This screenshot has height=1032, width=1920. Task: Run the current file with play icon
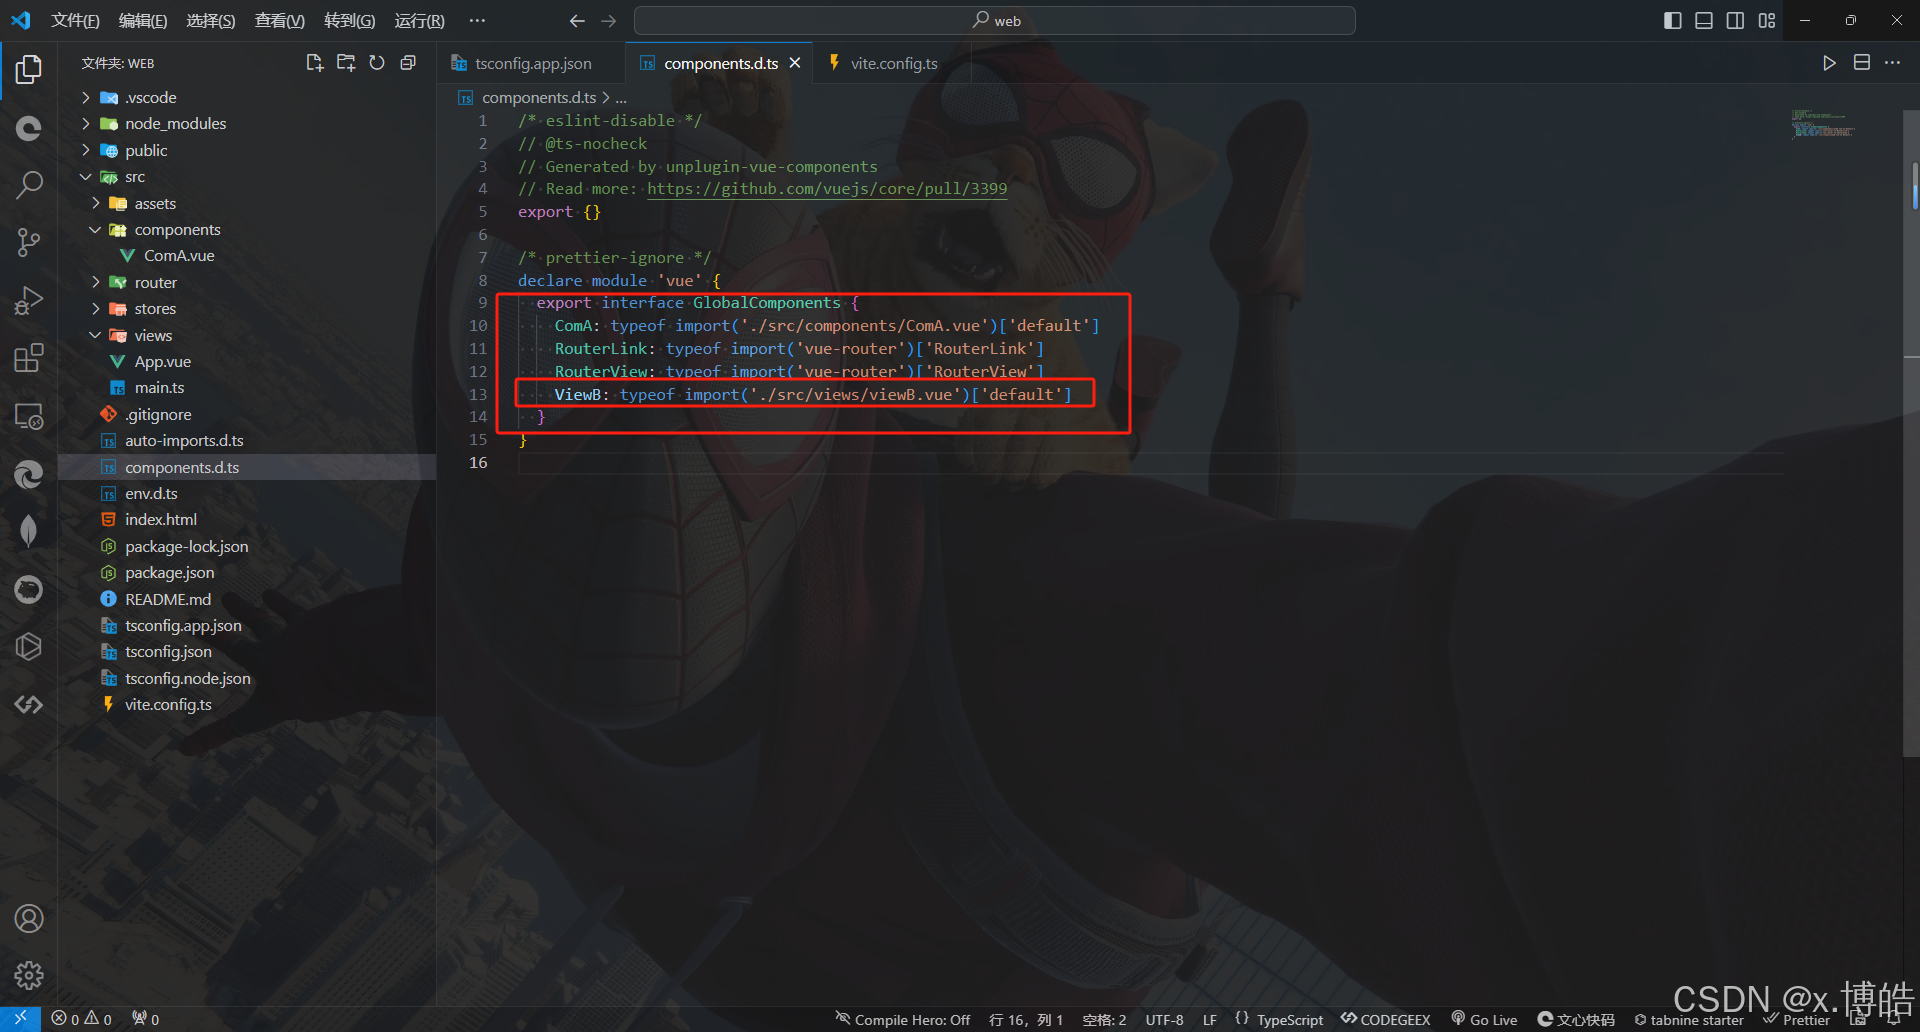tap(1829, 63)
